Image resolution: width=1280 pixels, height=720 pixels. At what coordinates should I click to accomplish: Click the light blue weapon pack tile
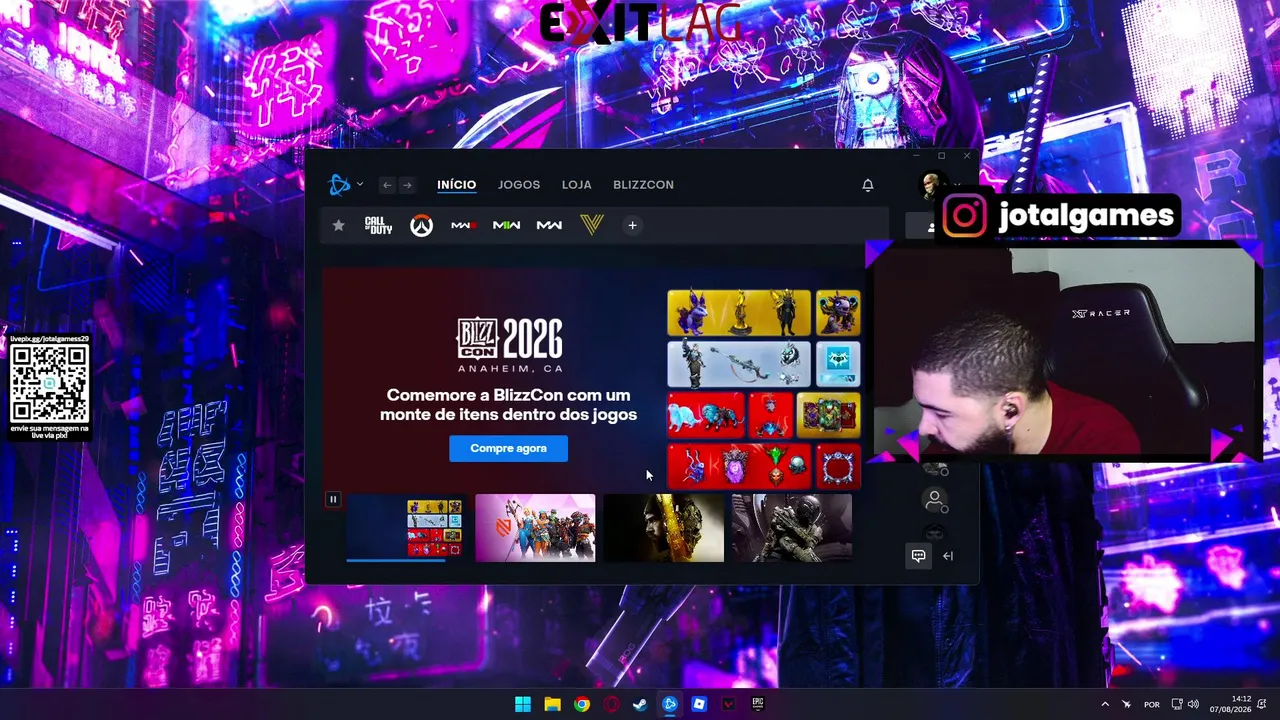click(739, 364)
